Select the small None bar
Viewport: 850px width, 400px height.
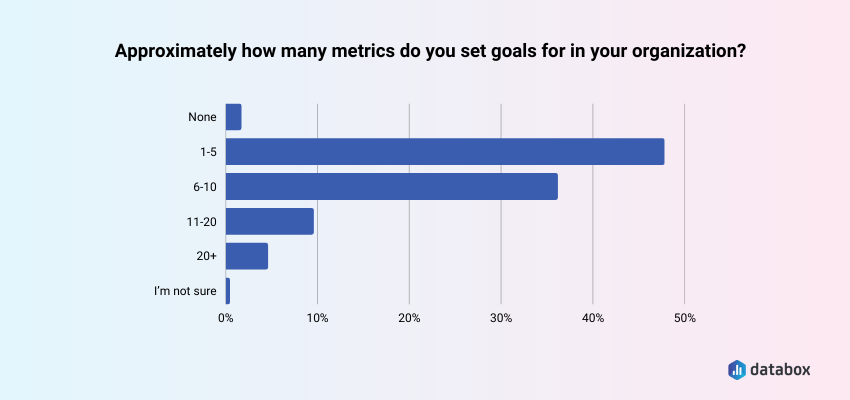234,117
